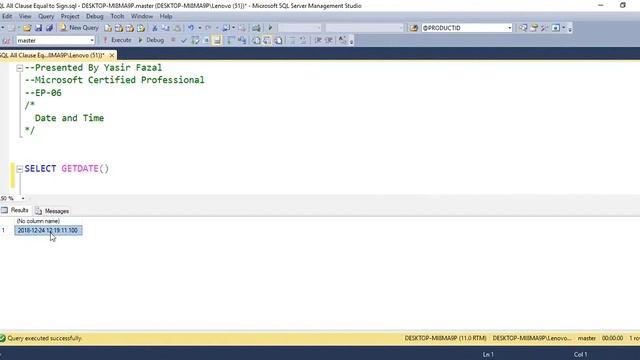640x360 pixels.
Task: Open the standard toolbar overflow options
Action: 570,29
